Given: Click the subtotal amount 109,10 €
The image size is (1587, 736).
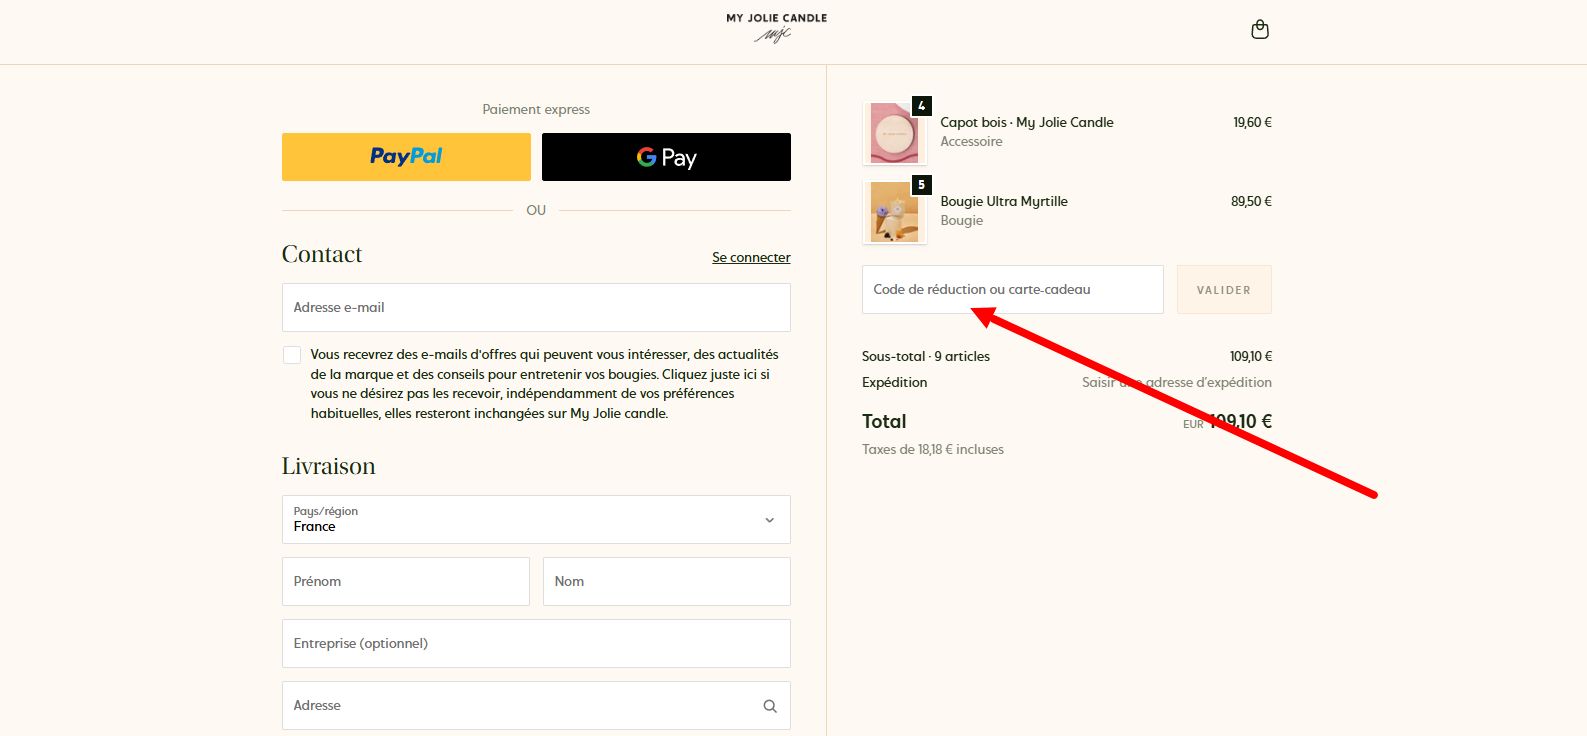Looking at the screenshot, I should coord(1251,356).
